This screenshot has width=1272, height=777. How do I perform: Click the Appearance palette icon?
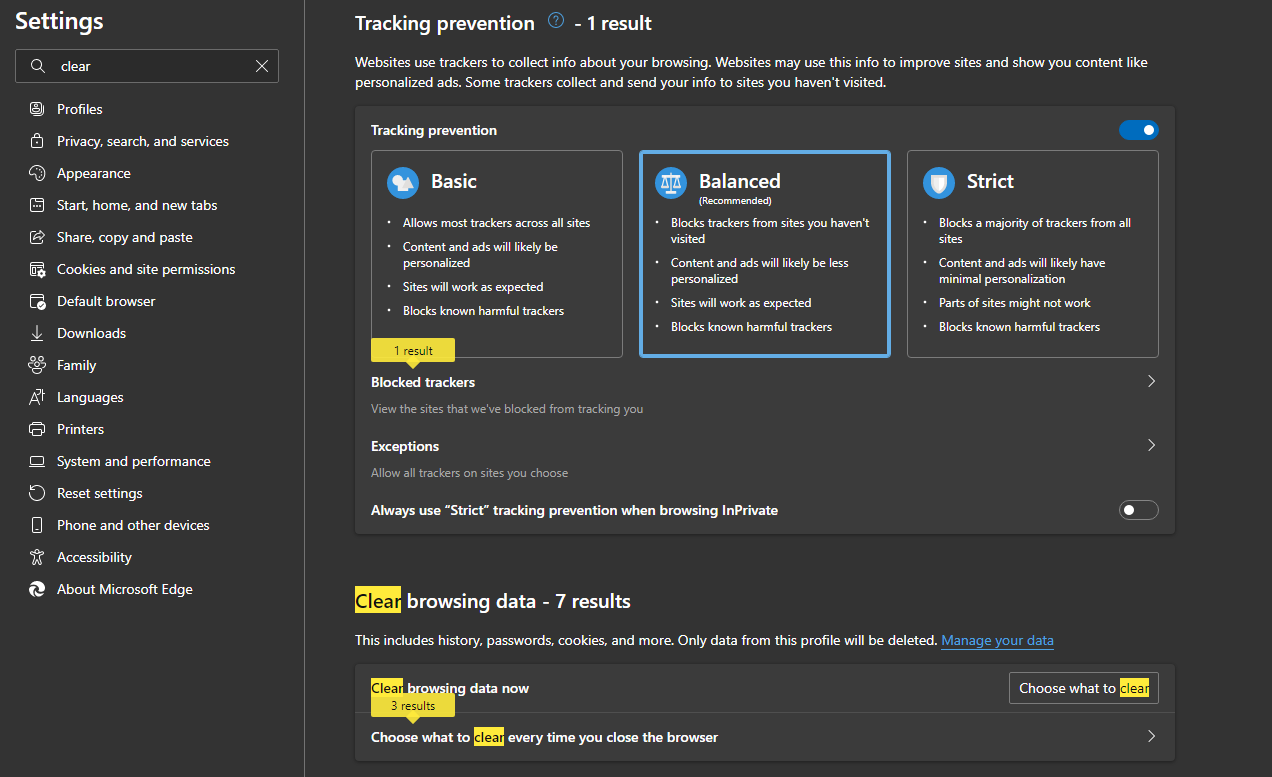click(x=37, y=173)
